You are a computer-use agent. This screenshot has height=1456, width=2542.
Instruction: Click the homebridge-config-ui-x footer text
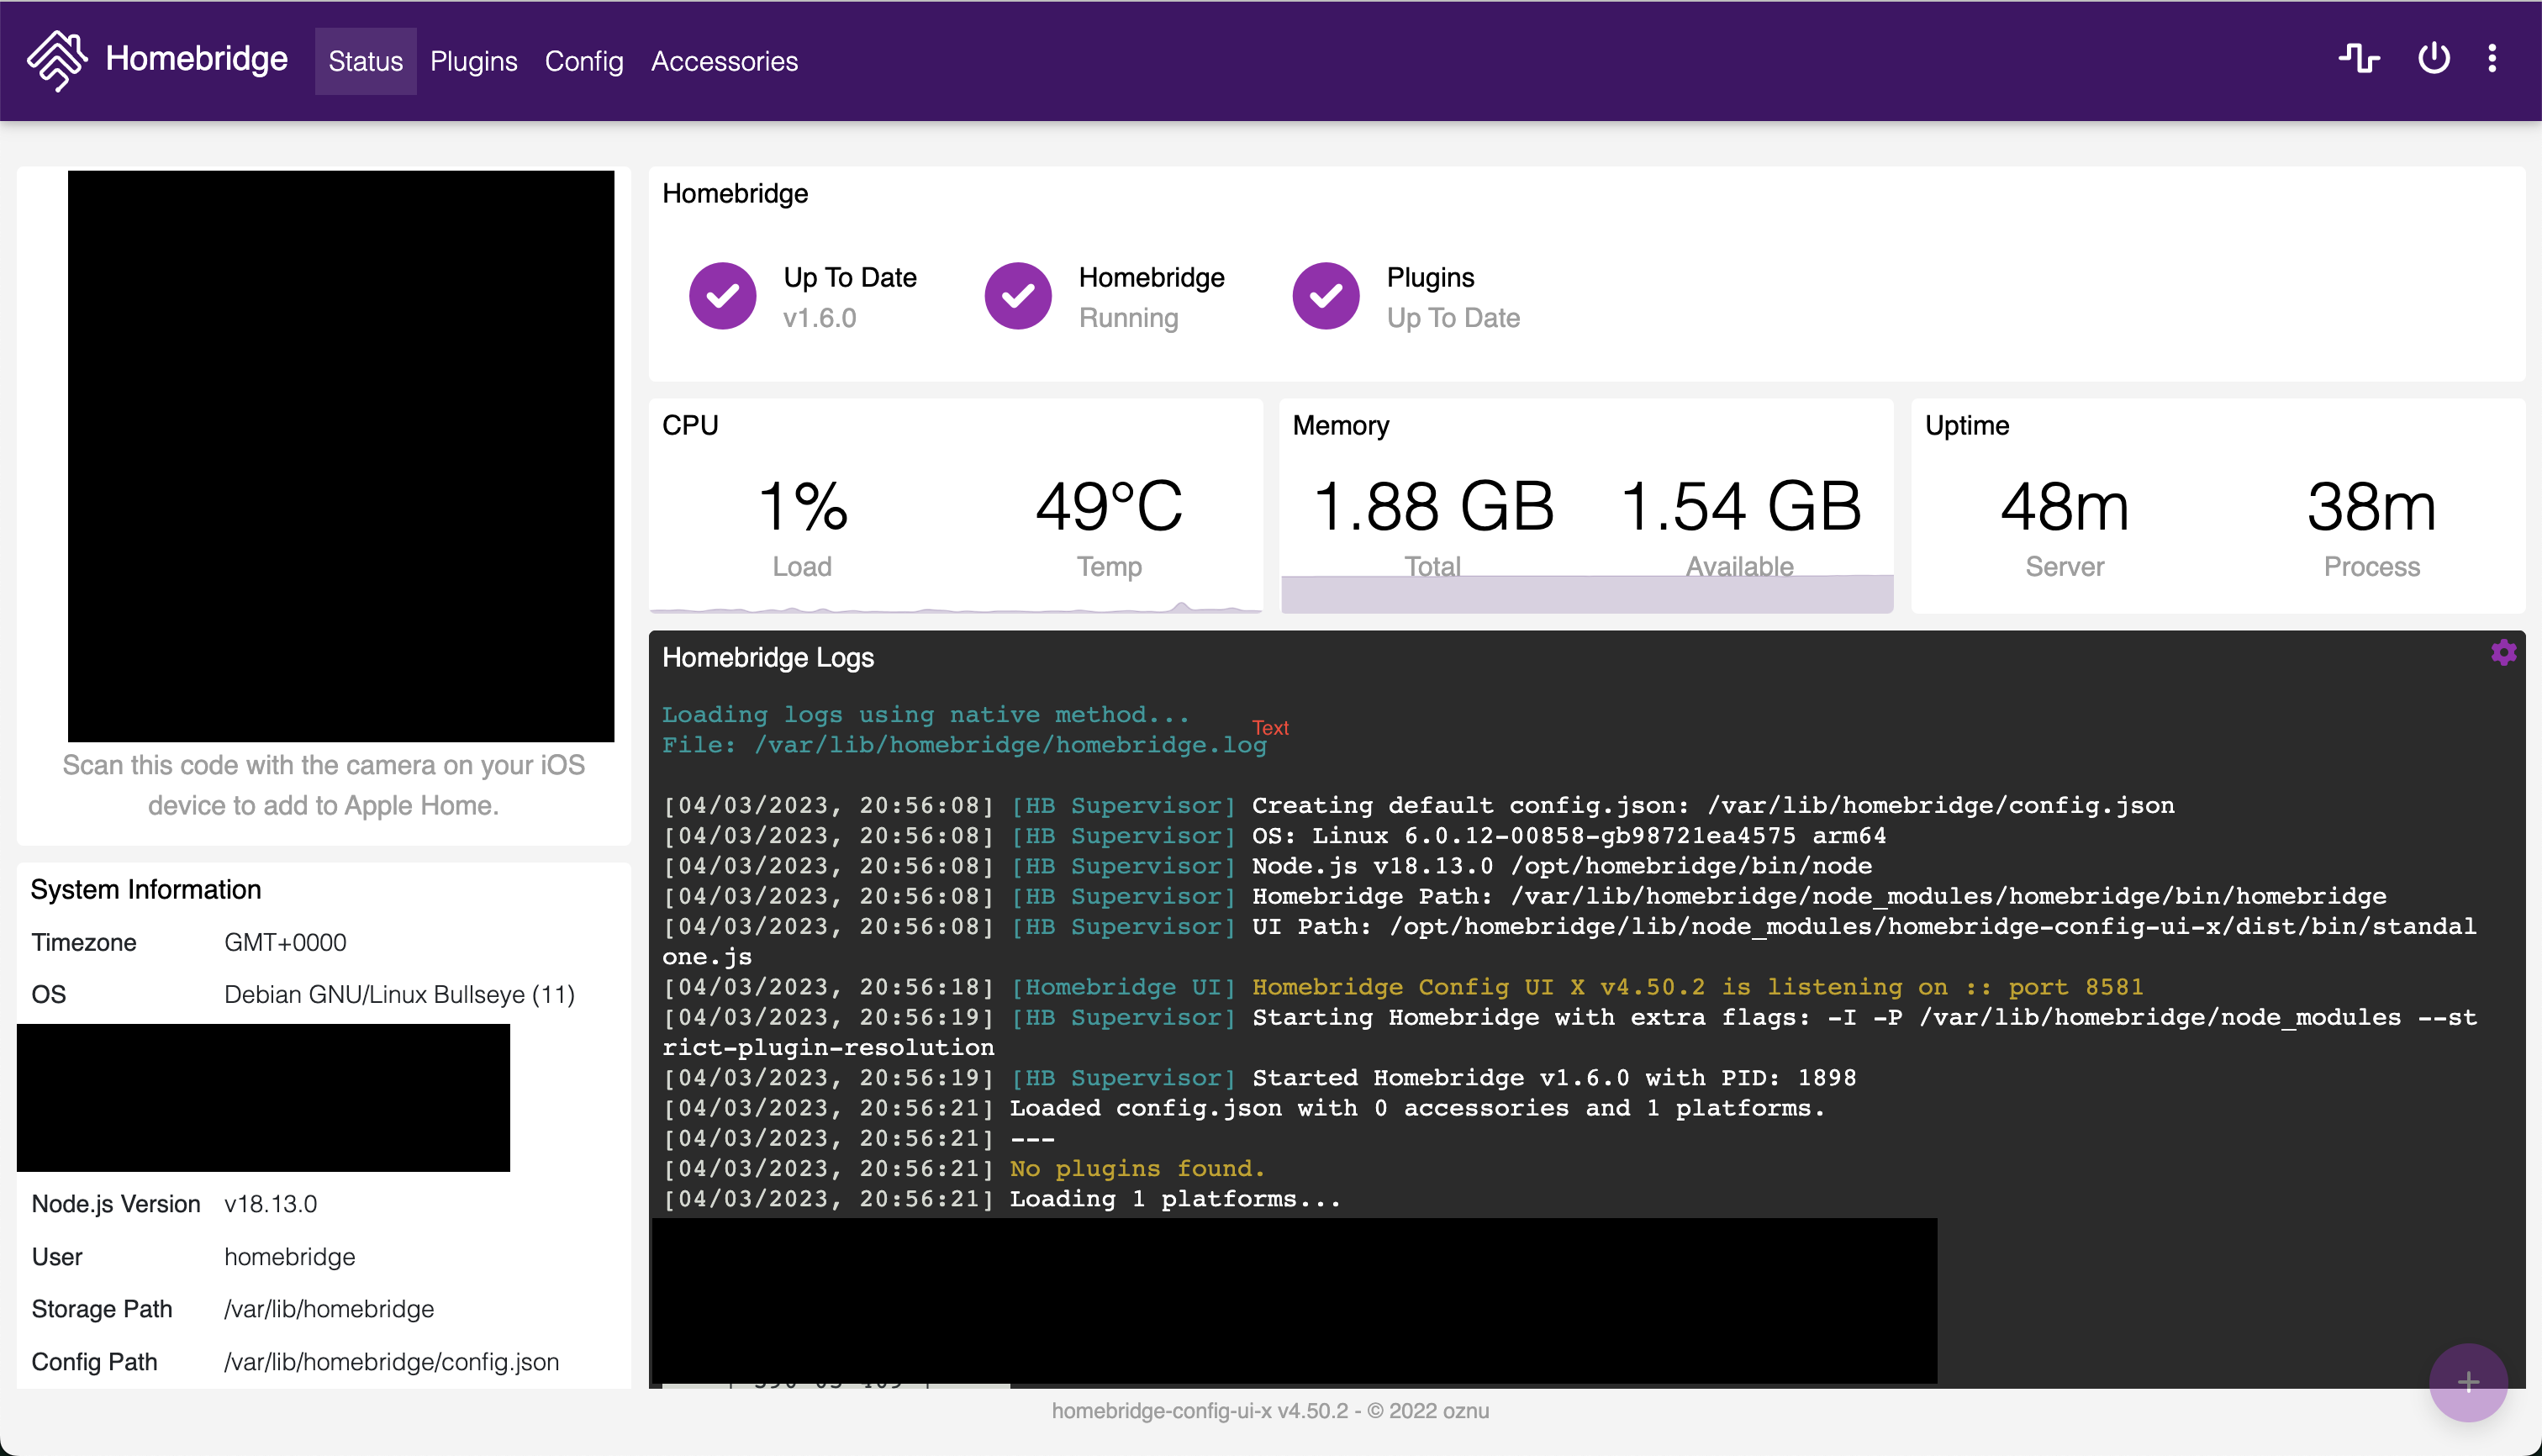(x=1270, y=1410)
